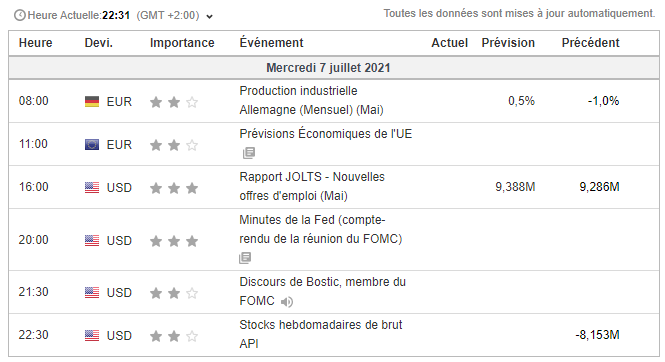Click the EU flag in the 11:00 row
The image size is (665, 362).
[x=92, y=145]
